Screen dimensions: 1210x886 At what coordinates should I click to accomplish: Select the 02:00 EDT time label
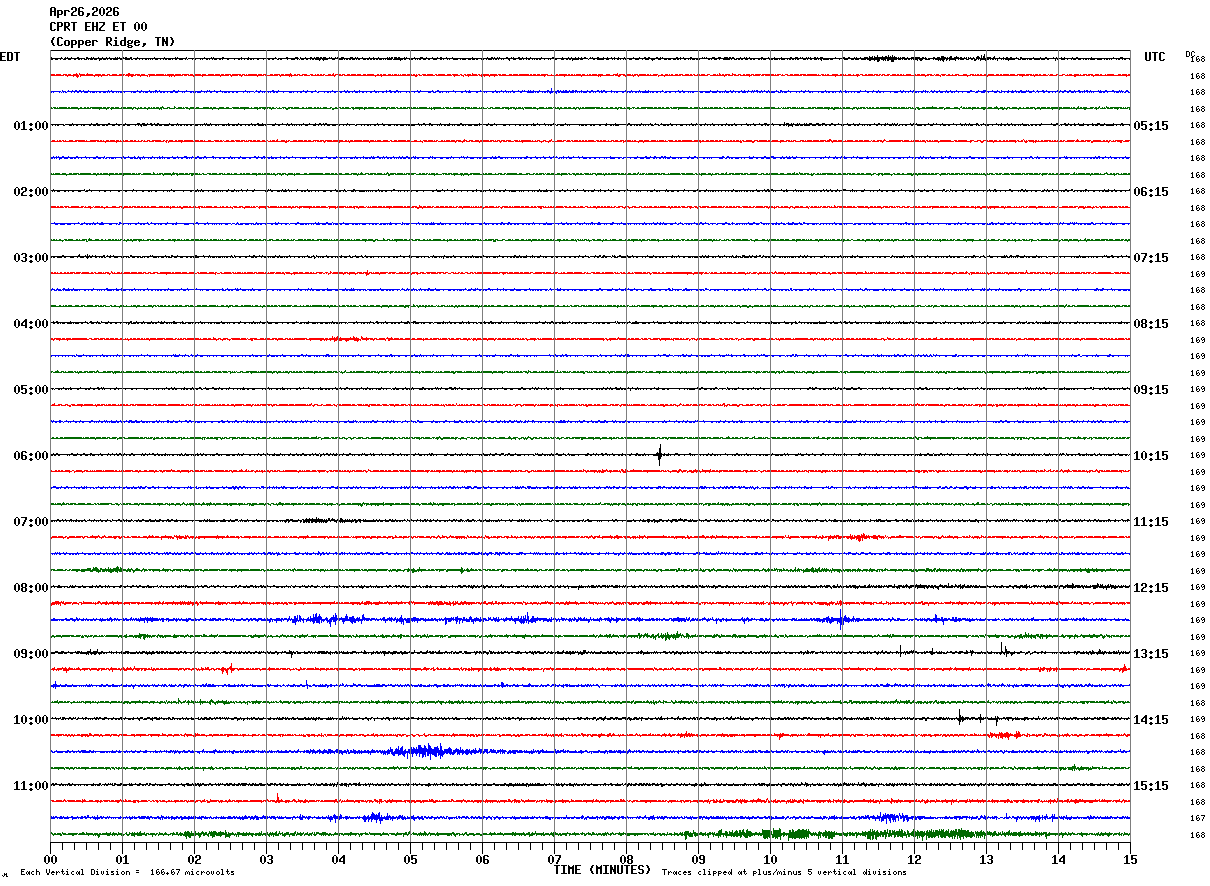31,192
